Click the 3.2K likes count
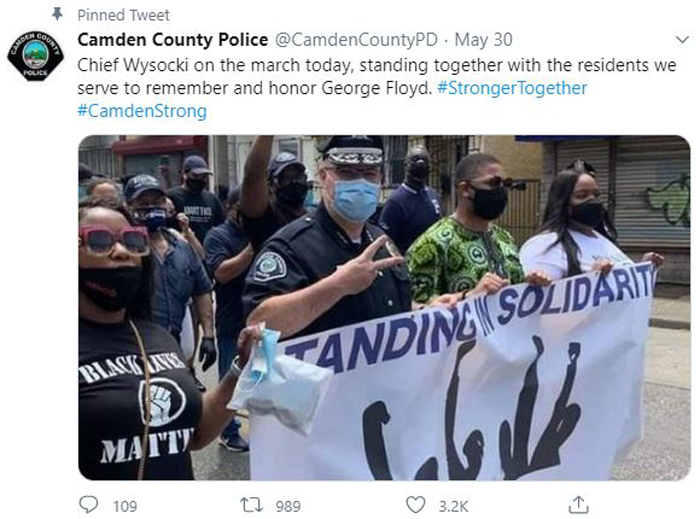This screenshot has height=519, width=700. click(453, 506)
